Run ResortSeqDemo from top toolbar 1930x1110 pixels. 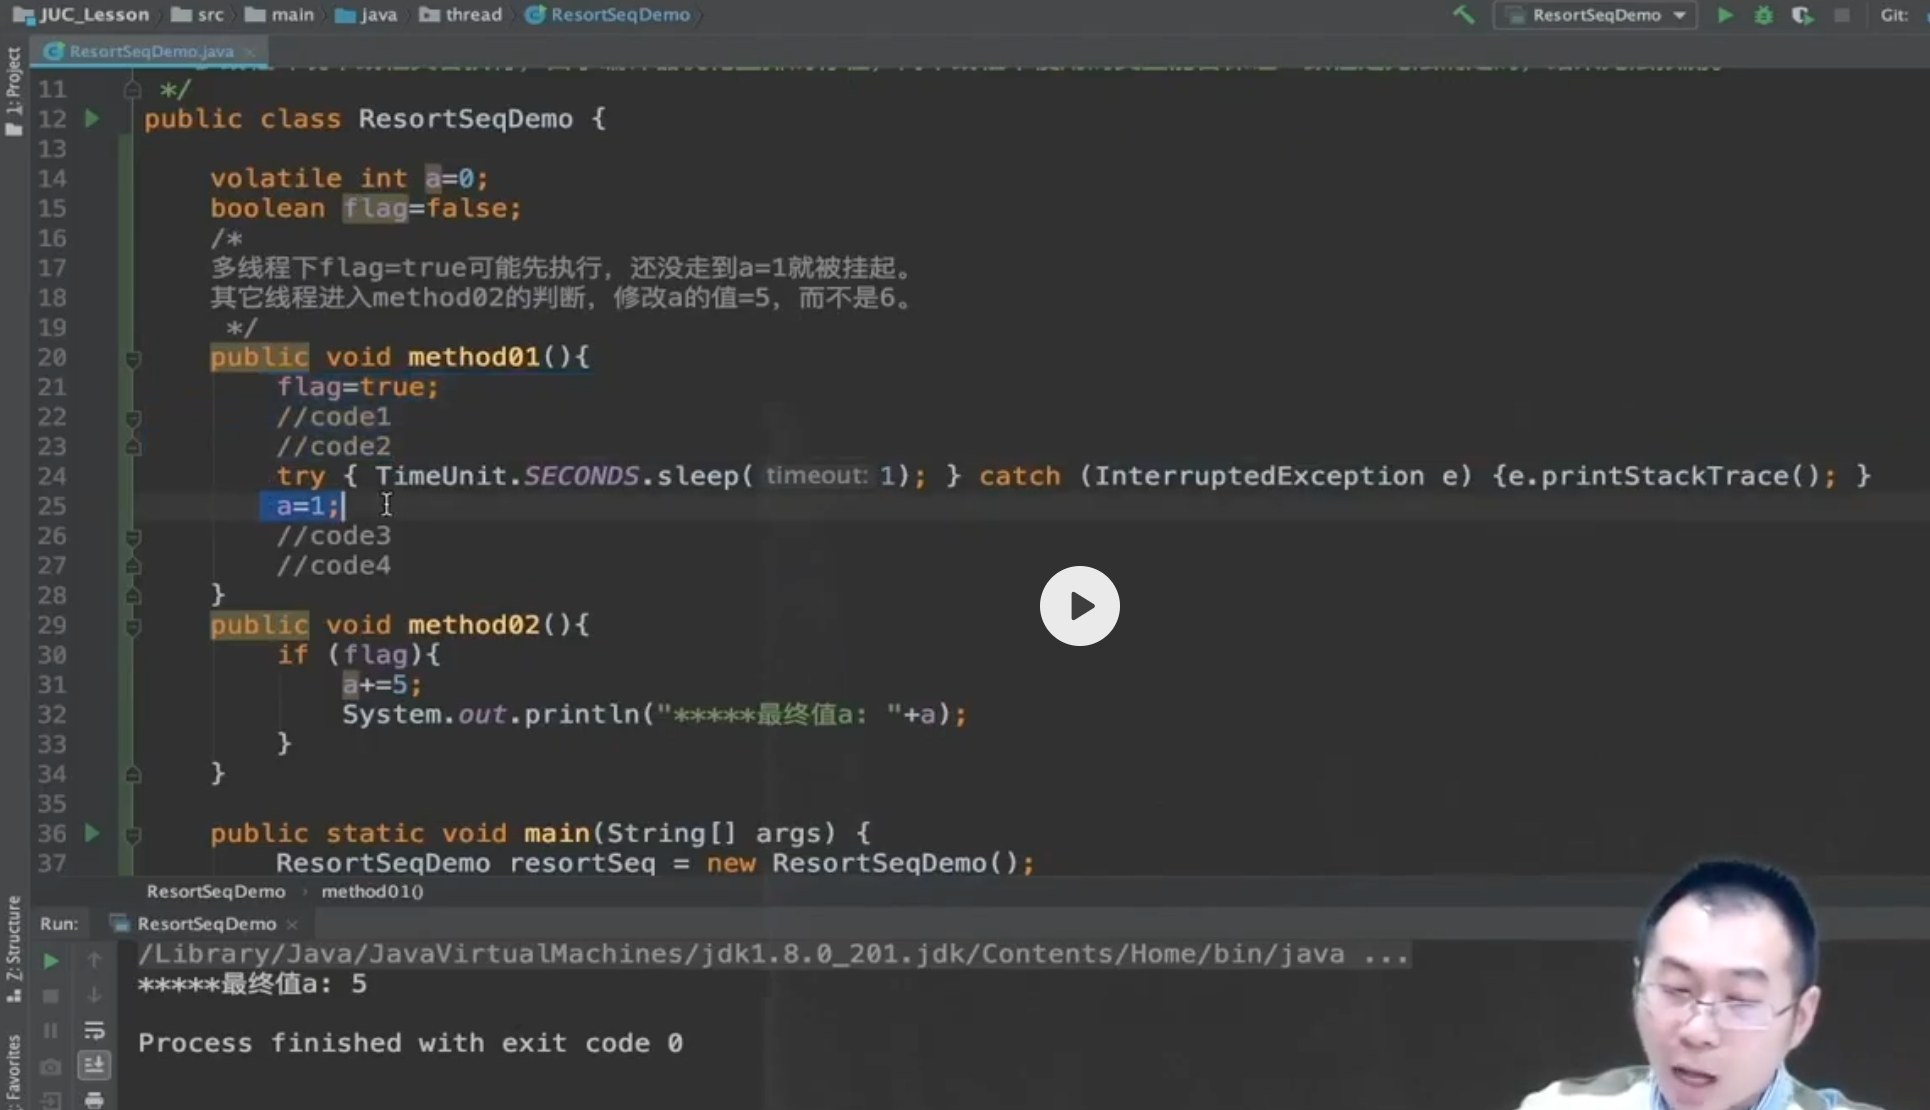(x=1725, y=15)
